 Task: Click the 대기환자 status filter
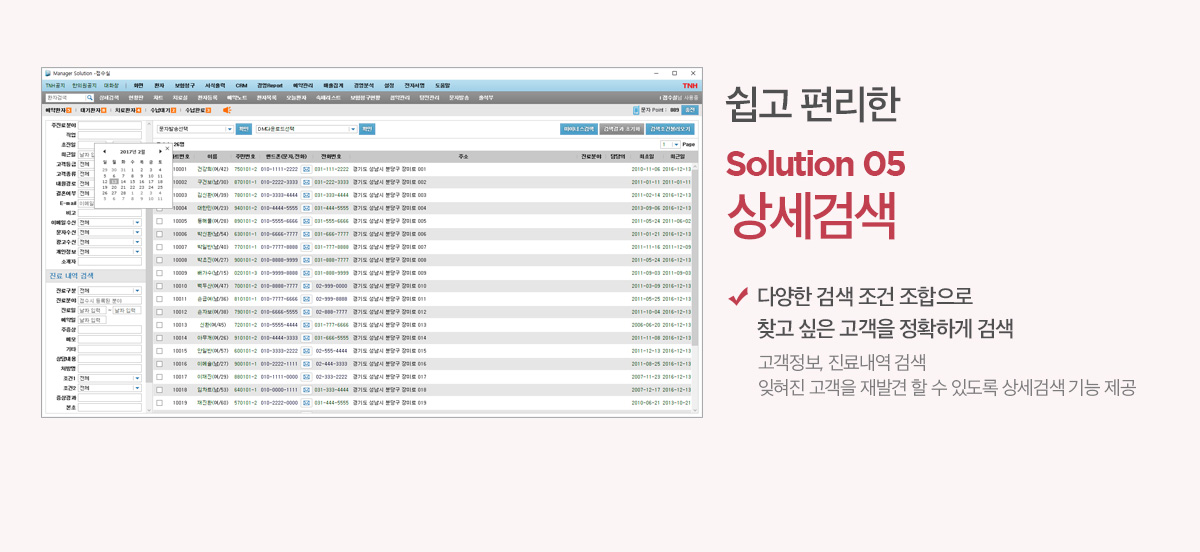click(92, 110)
